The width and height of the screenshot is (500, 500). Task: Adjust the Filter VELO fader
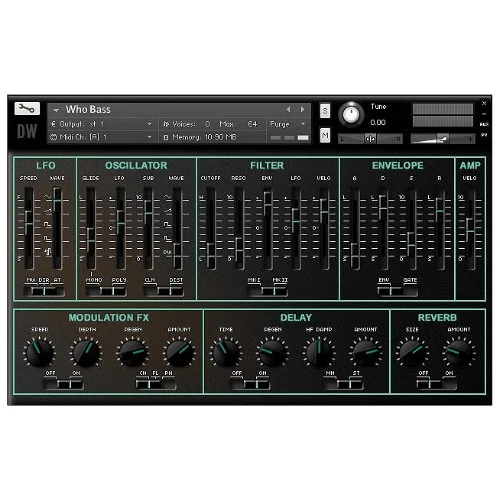pos(324,212)
